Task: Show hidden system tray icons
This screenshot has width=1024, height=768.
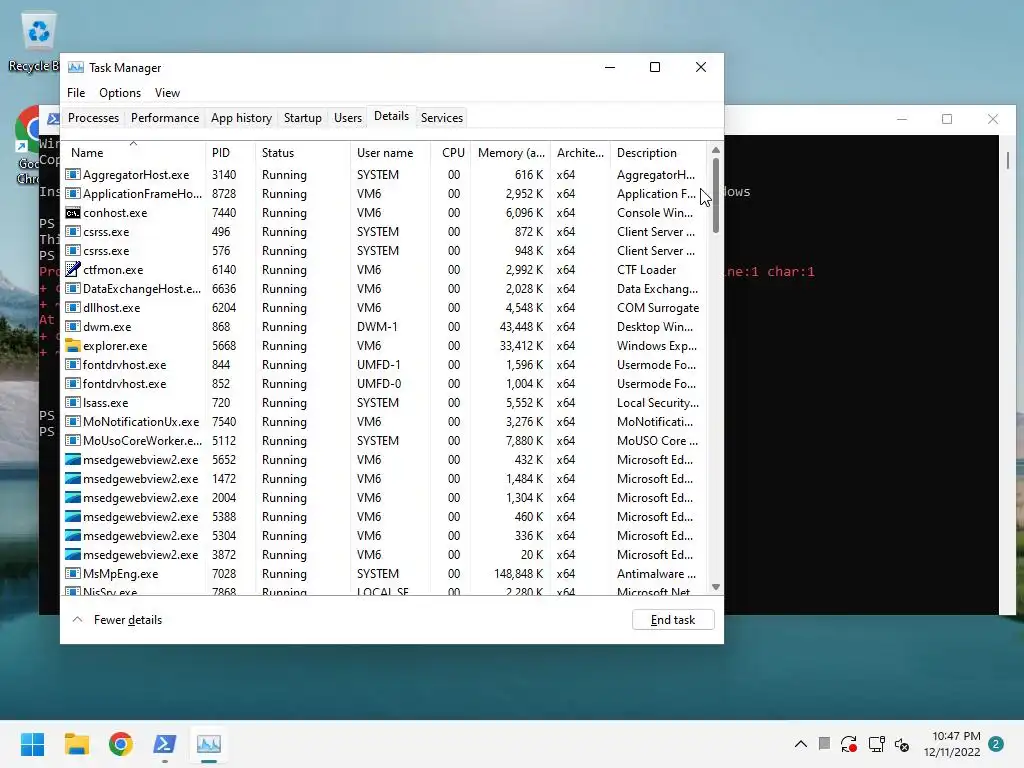Action: coord(801,744)
